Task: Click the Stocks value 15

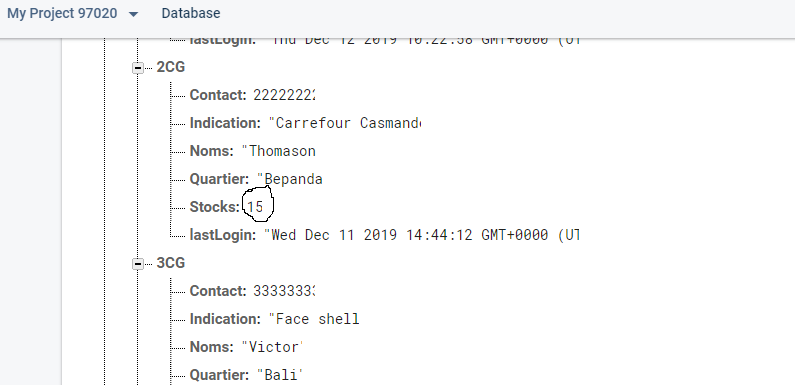Action: tap(255, 207)
